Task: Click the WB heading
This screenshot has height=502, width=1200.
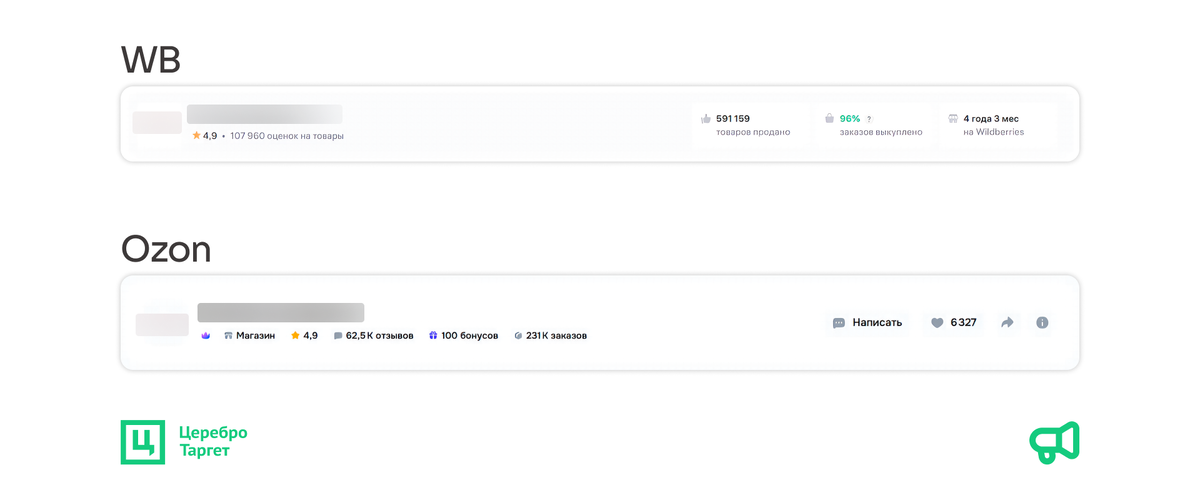Action: click(x=151, y=60)
